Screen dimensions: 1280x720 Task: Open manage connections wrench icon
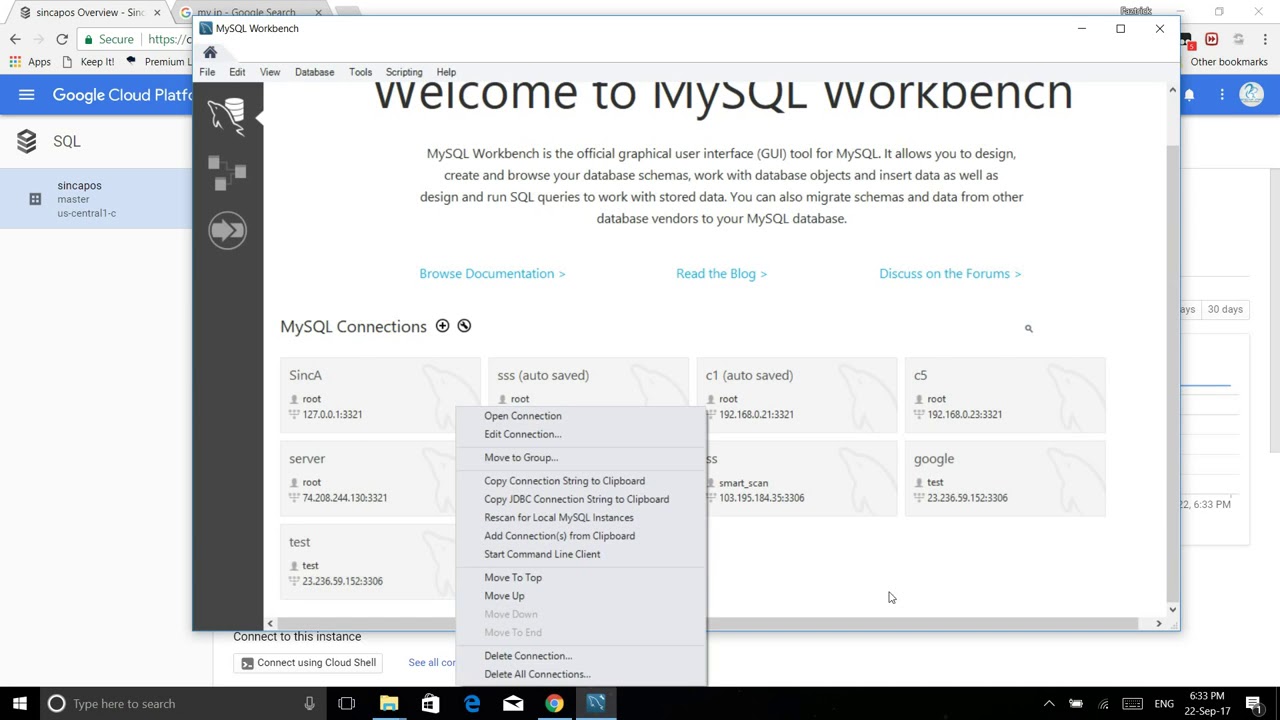pos(464,326)
